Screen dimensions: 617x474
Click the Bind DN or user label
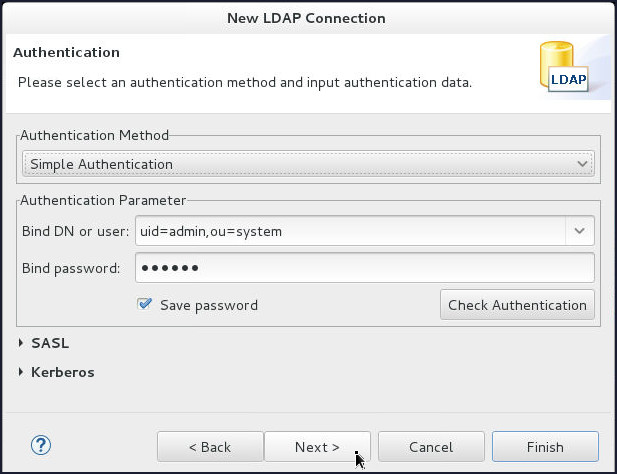coord(75,231)
